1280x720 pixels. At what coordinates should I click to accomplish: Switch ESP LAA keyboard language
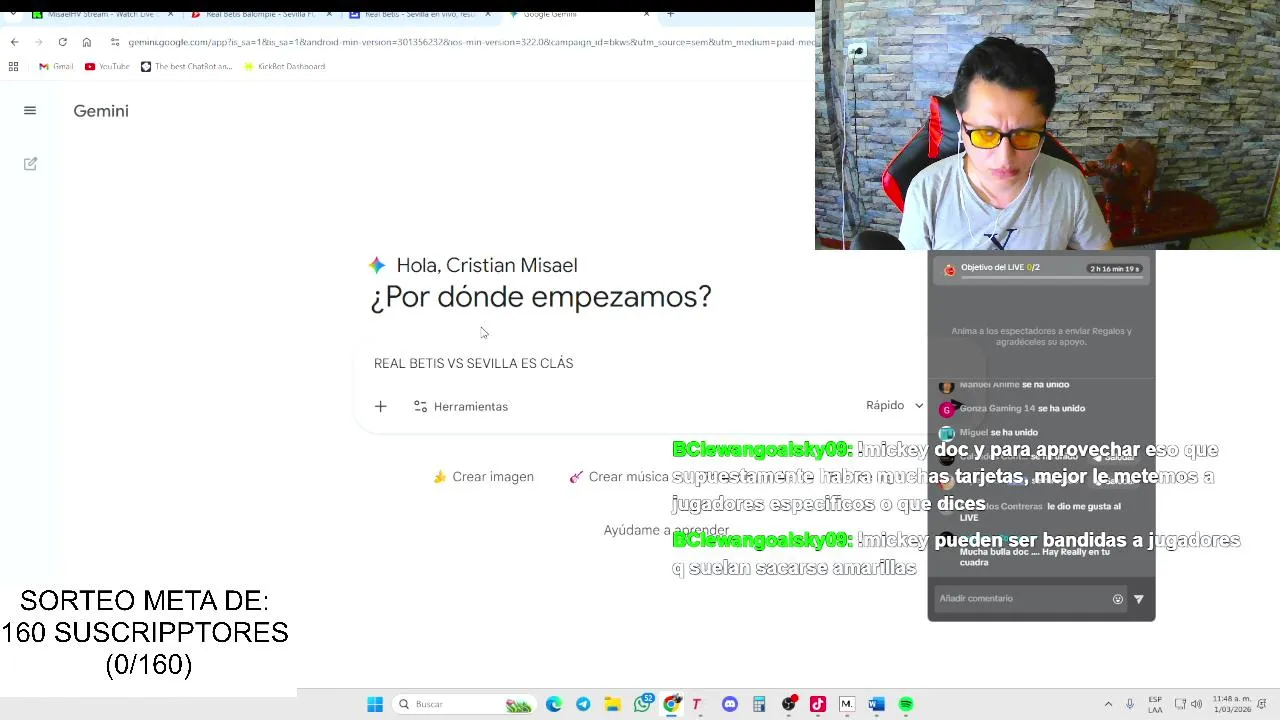point(1155,704)
